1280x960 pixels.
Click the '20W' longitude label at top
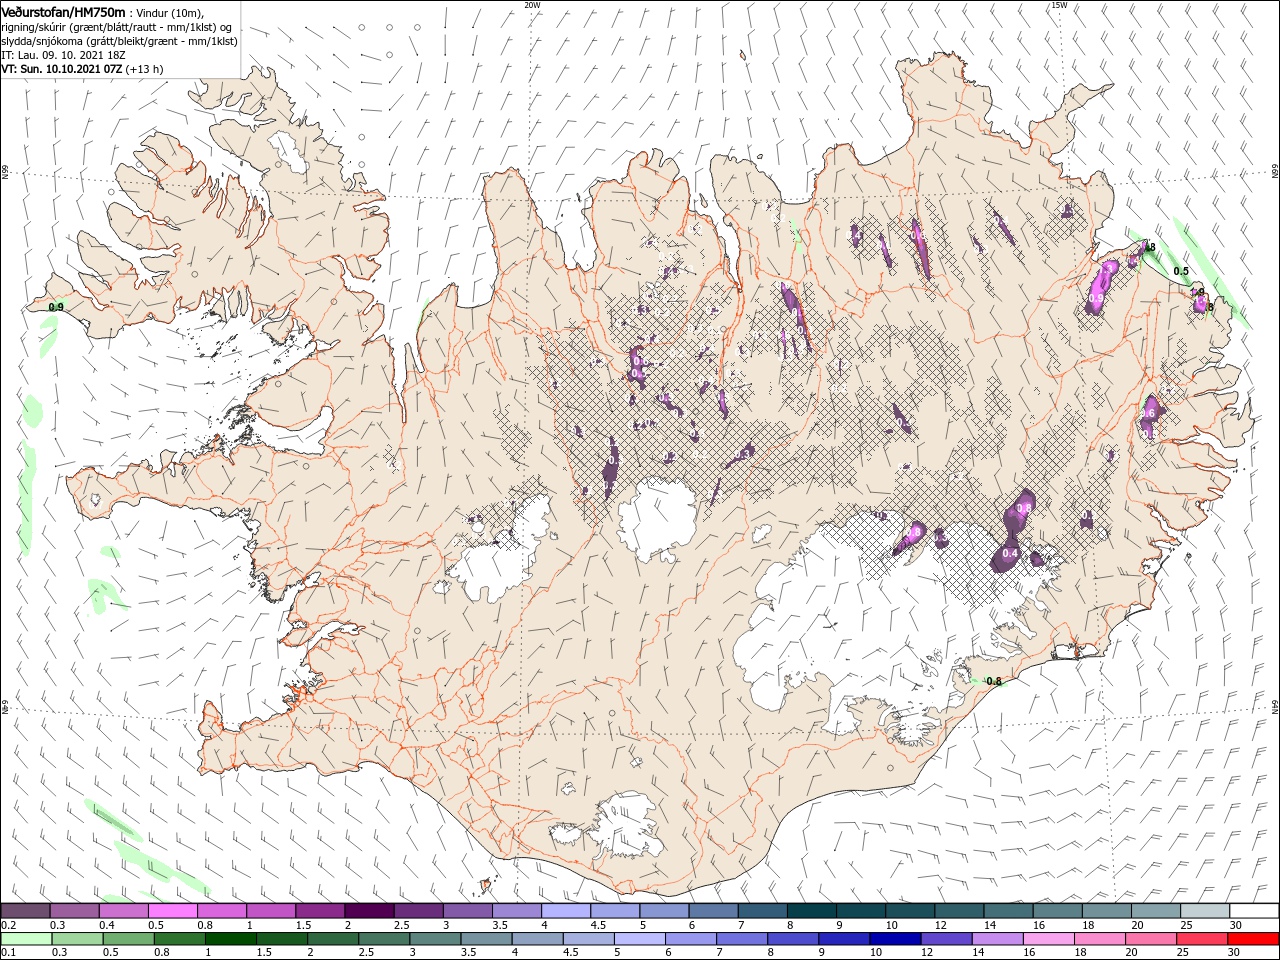(532, 5)
